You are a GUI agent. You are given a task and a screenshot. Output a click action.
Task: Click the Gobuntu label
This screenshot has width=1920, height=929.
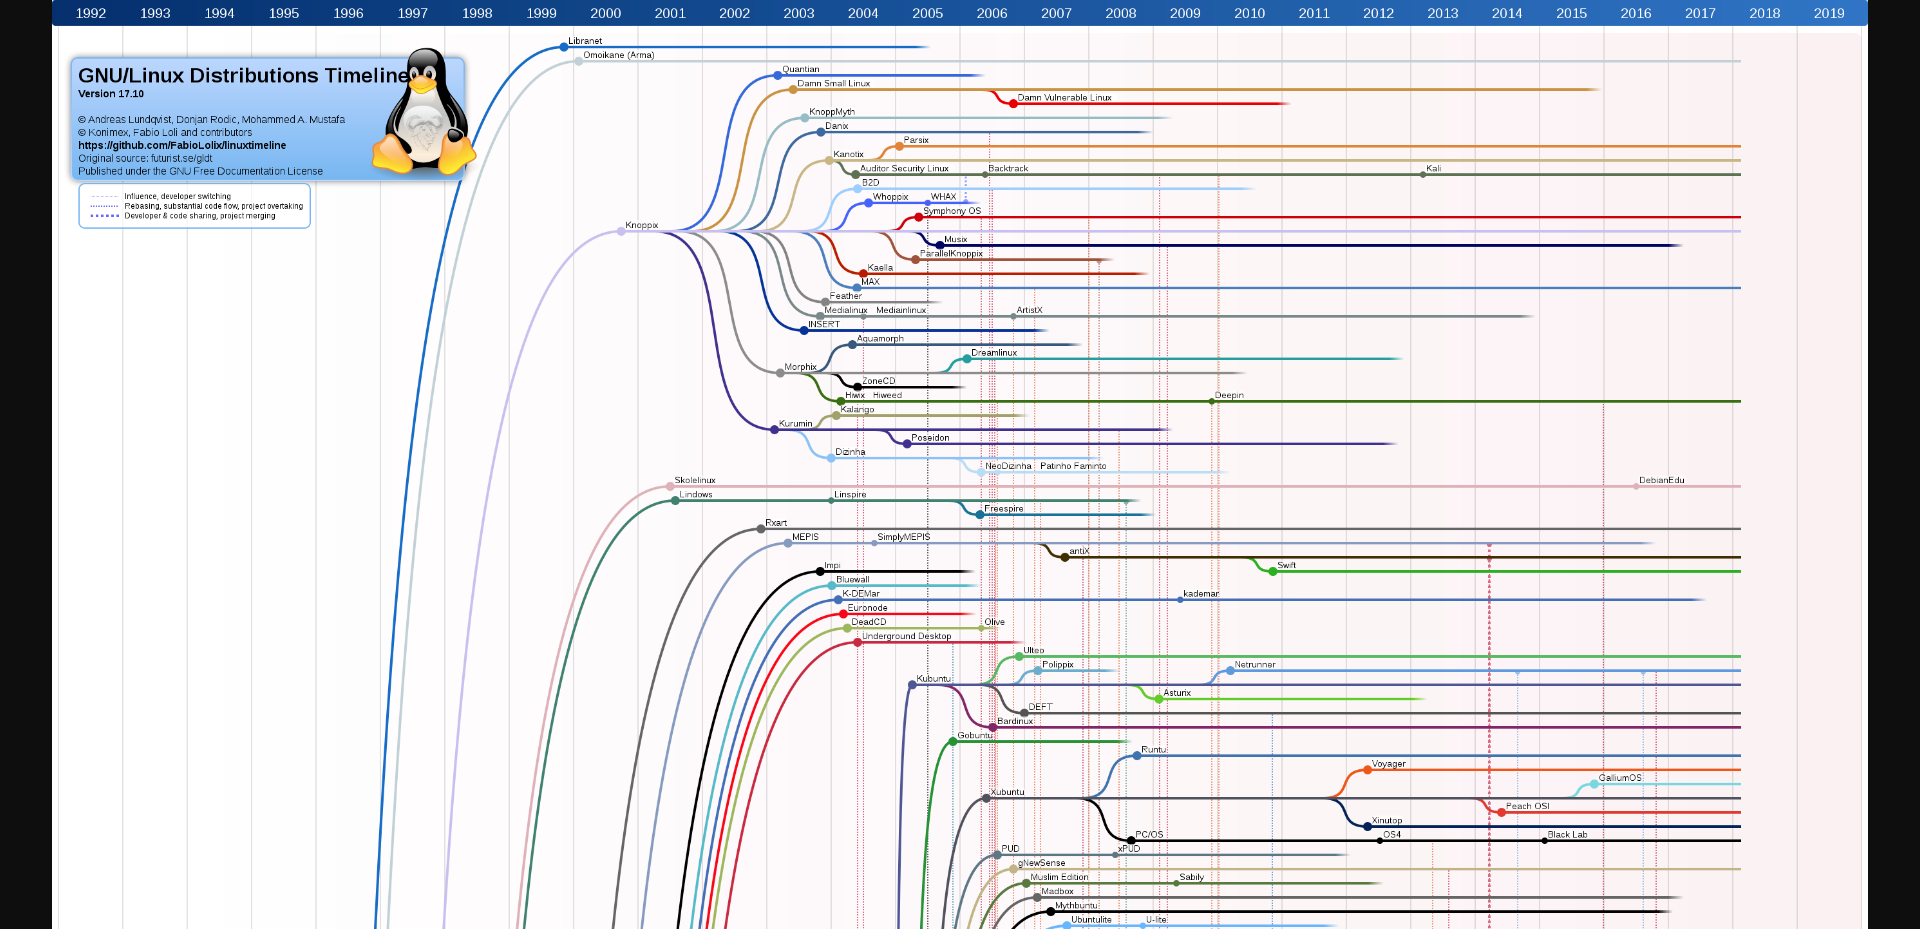click(975, 735)
